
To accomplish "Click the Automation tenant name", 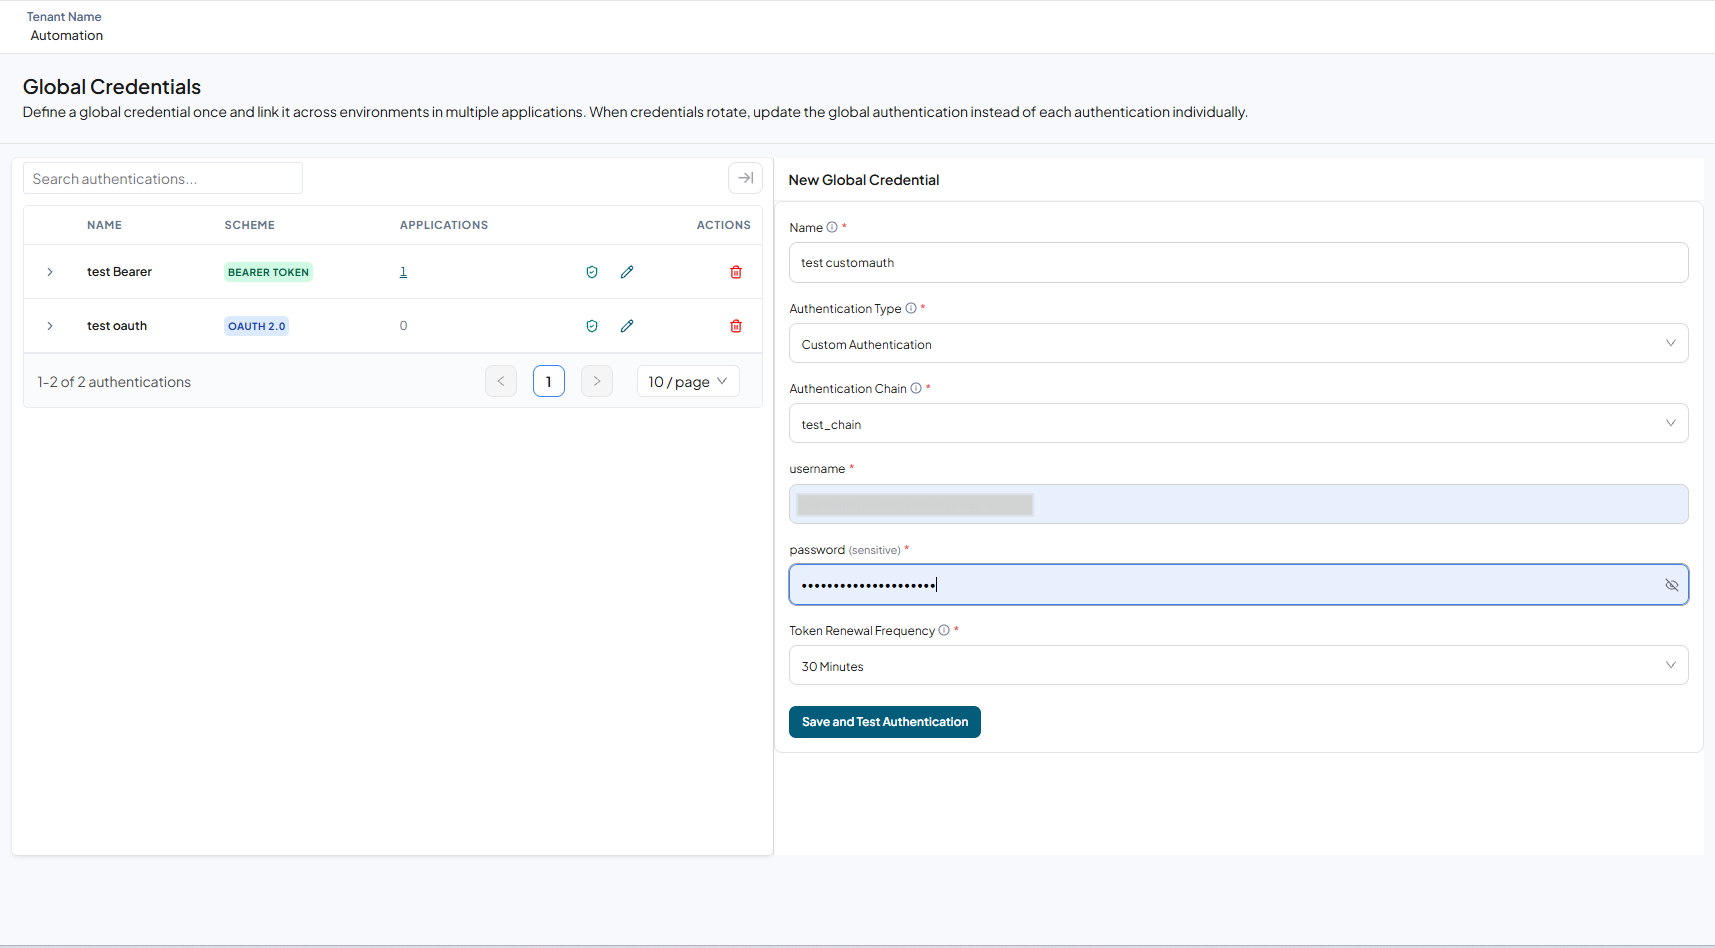I will coord(67,35).
